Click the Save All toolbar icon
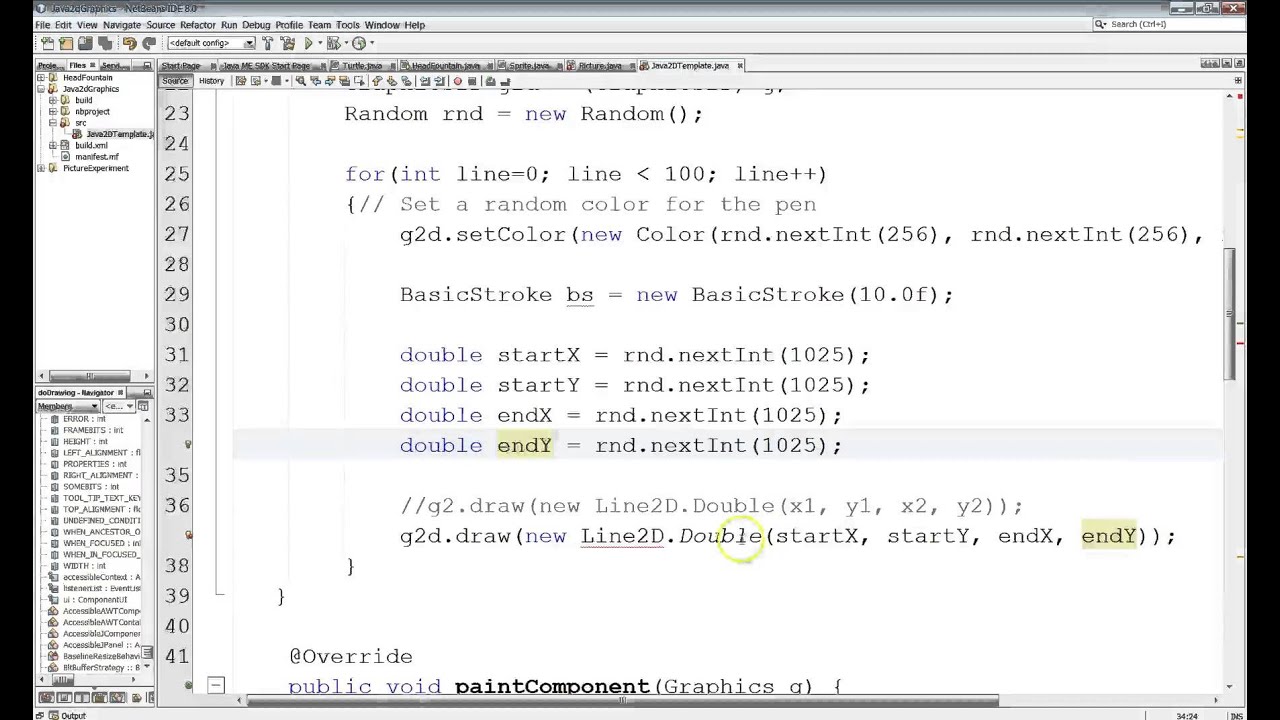1280x720 pixels. click(x=105, y=43)
